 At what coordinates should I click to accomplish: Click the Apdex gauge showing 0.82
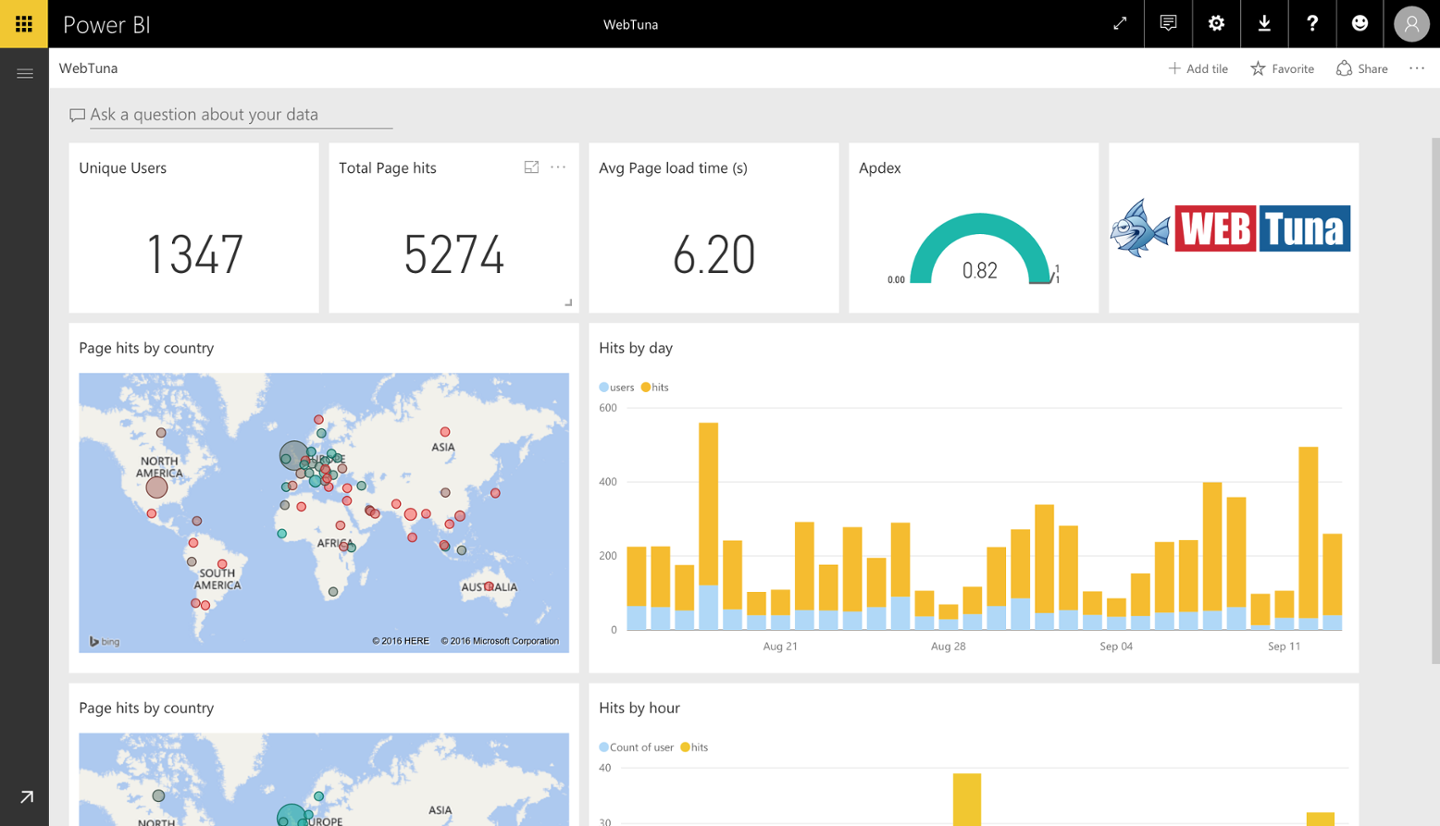pyautogui.click(x=980, y=250)
